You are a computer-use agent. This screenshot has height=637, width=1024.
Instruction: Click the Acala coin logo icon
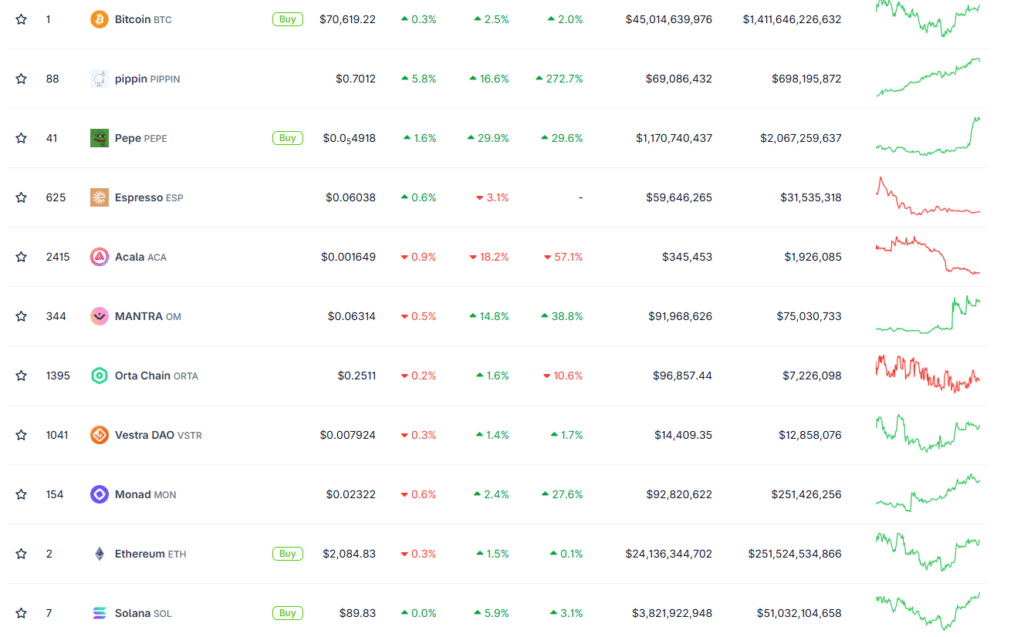click(x=99, y=257)
